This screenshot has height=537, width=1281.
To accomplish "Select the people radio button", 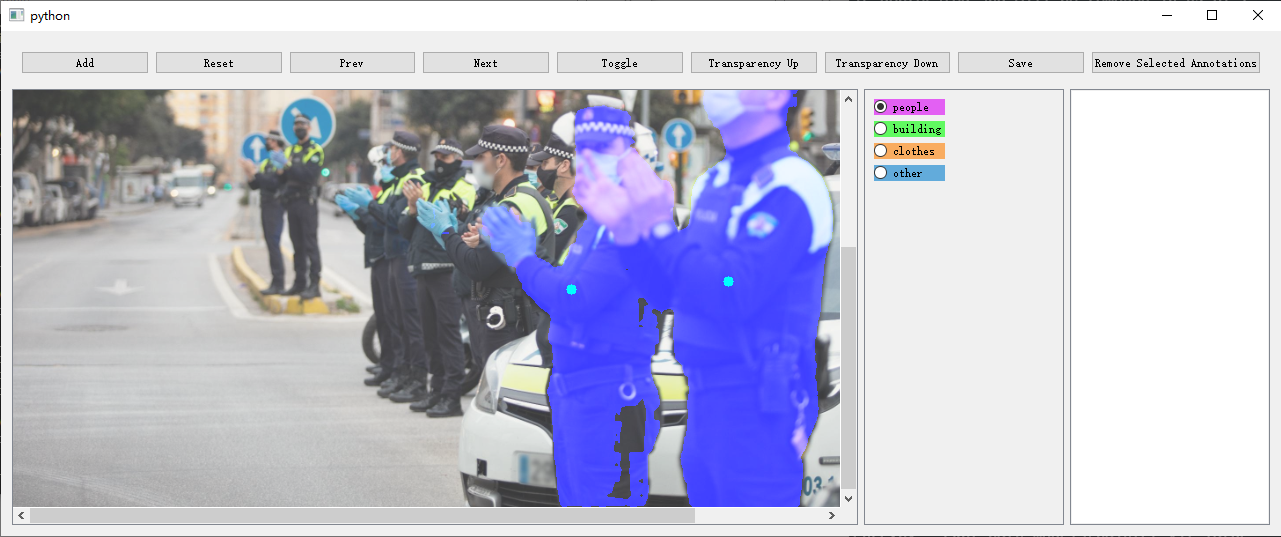I will (x=881, y=107).
